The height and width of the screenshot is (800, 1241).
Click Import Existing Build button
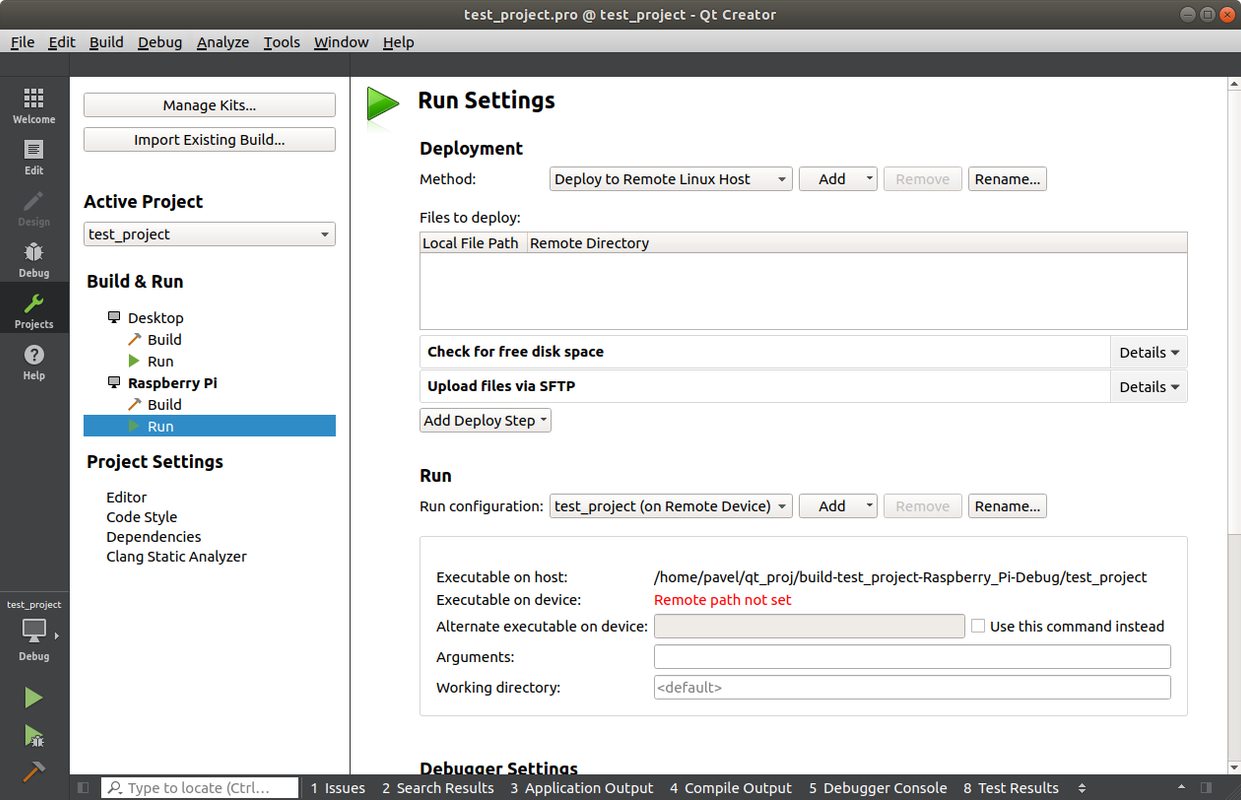tap(209, 139)
